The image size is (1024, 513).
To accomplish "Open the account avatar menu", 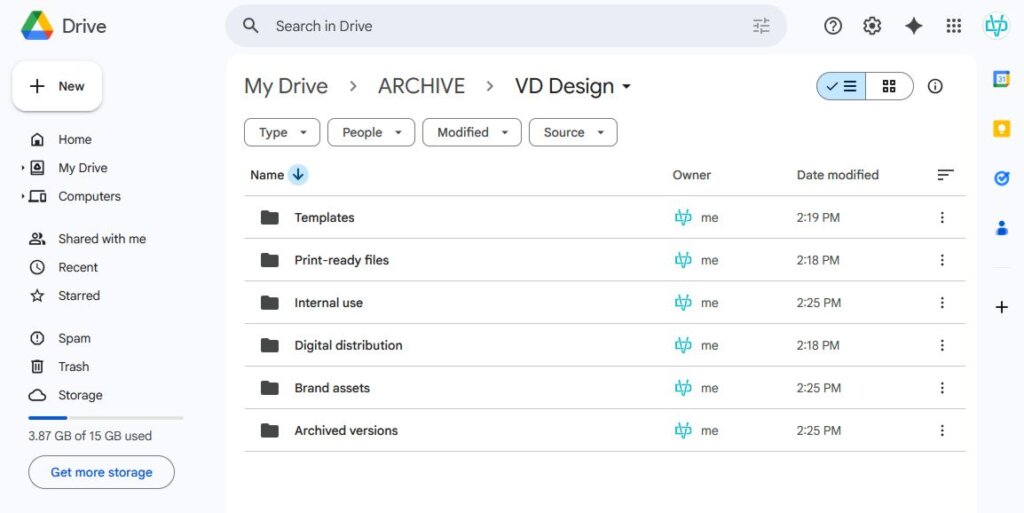I will tap(996, 26).
